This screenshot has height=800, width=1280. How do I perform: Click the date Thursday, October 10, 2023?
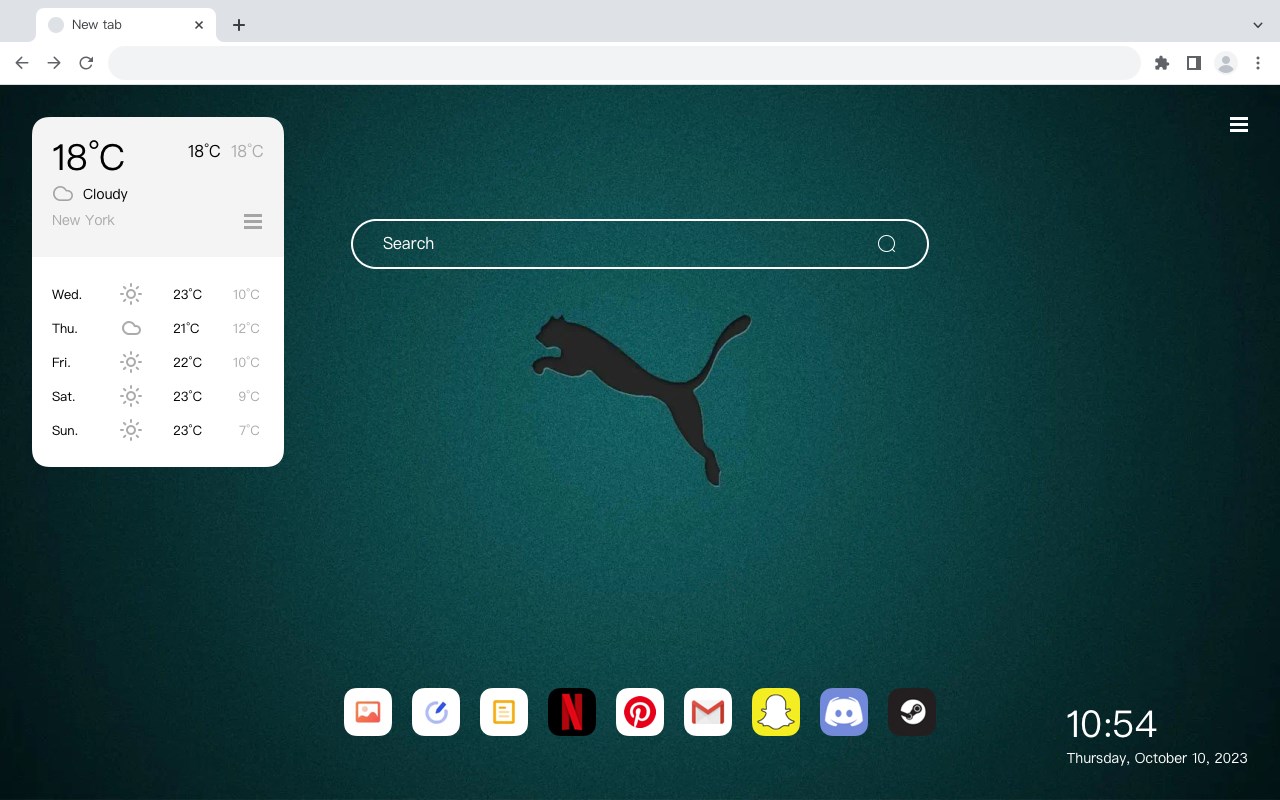pyautogui.click(x=1157, y=758)
